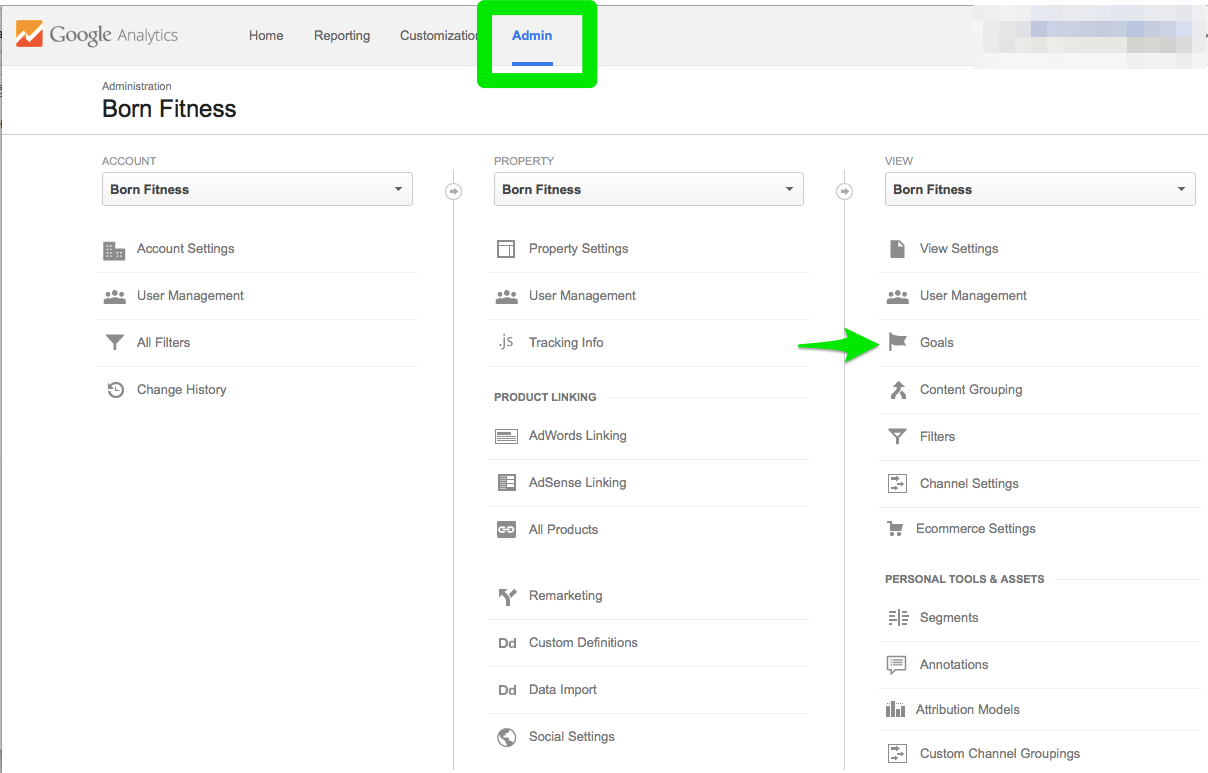Screen dimensions: 1208x773
Task: Open Content Grouping text link
Action: click(971, 390)
